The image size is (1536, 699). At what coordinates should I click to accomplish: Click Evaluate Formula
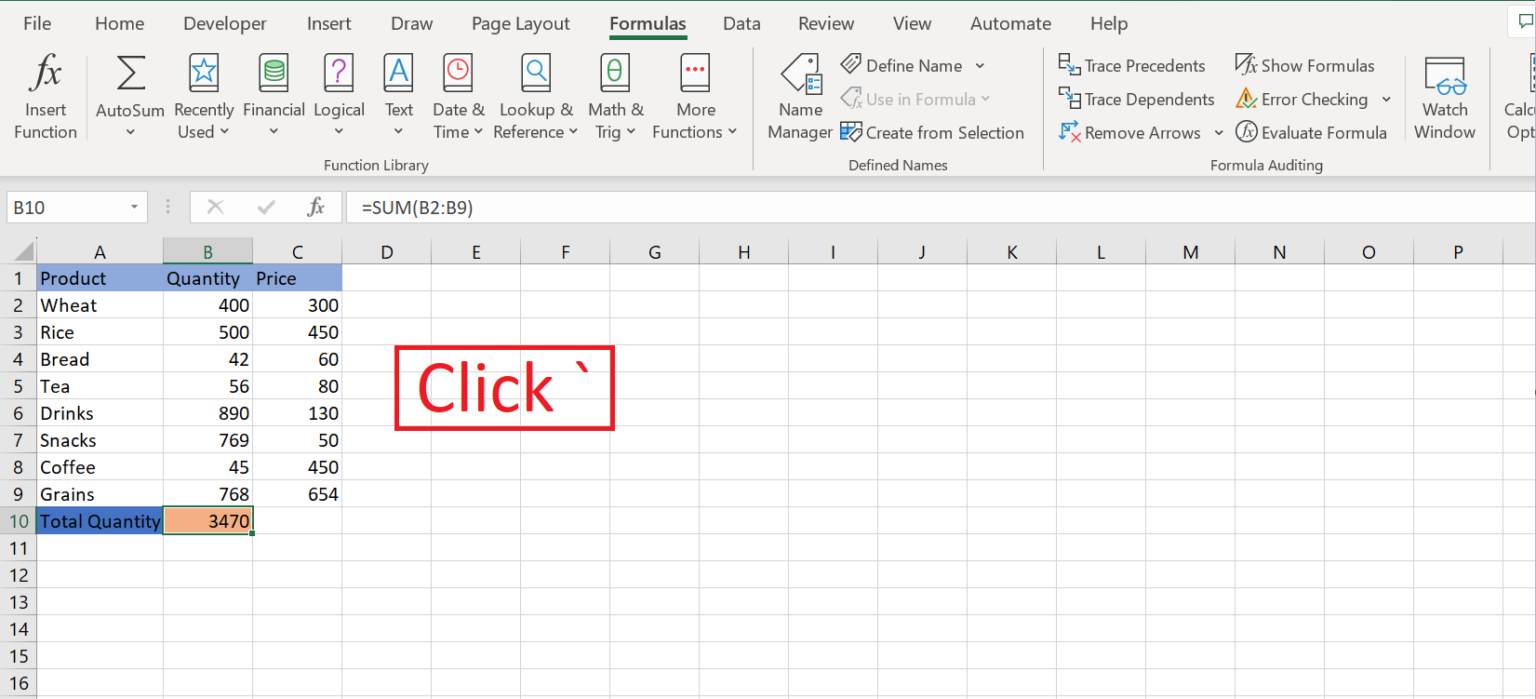click(1312, 132)
